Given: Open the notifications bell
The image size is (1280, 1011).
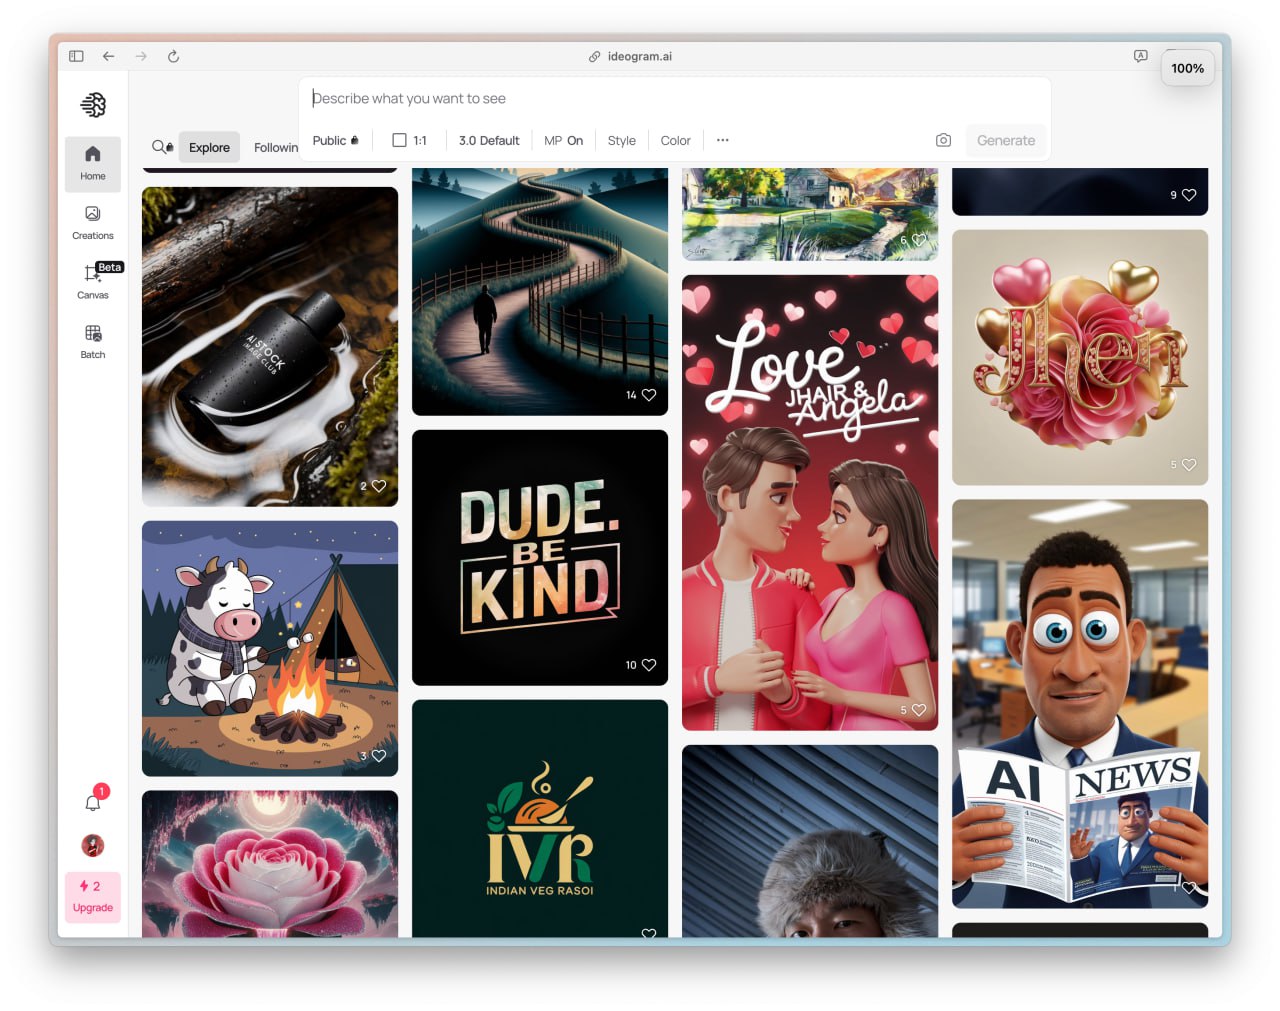Looking at the screenshot, I should (93, 802).
